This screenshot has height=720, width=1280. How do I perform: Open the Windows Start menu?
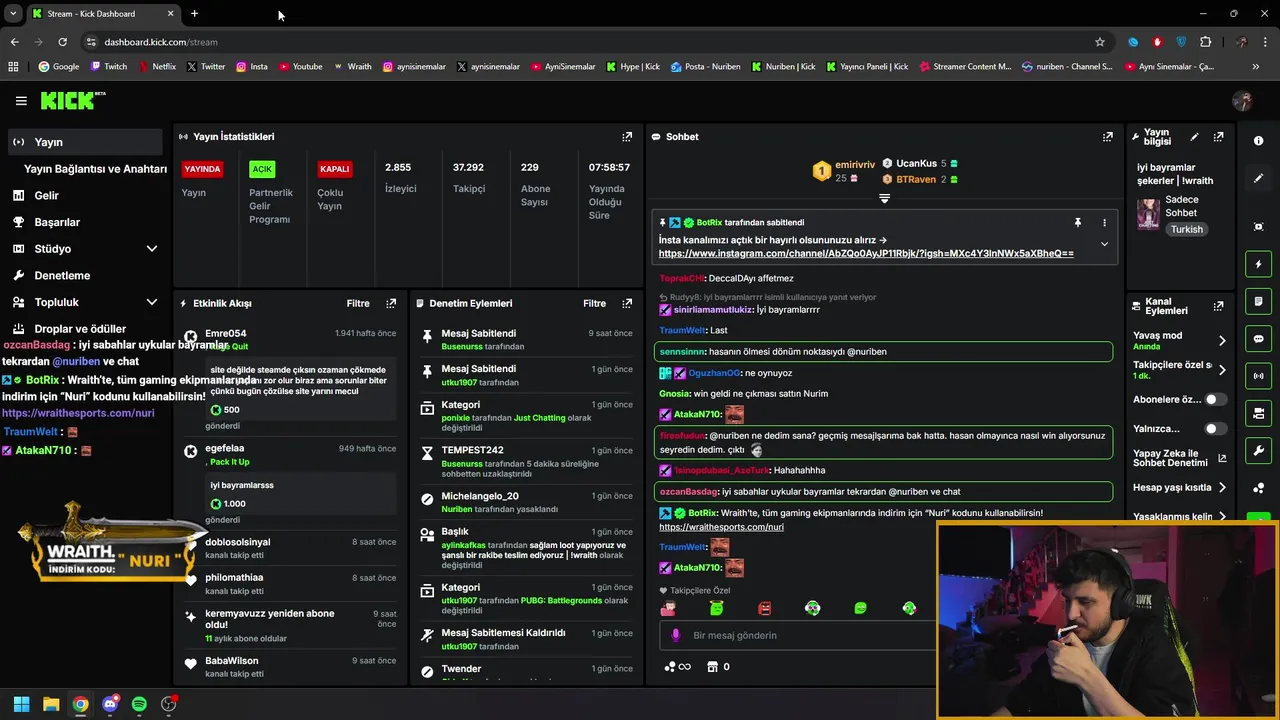click(21, 704)
